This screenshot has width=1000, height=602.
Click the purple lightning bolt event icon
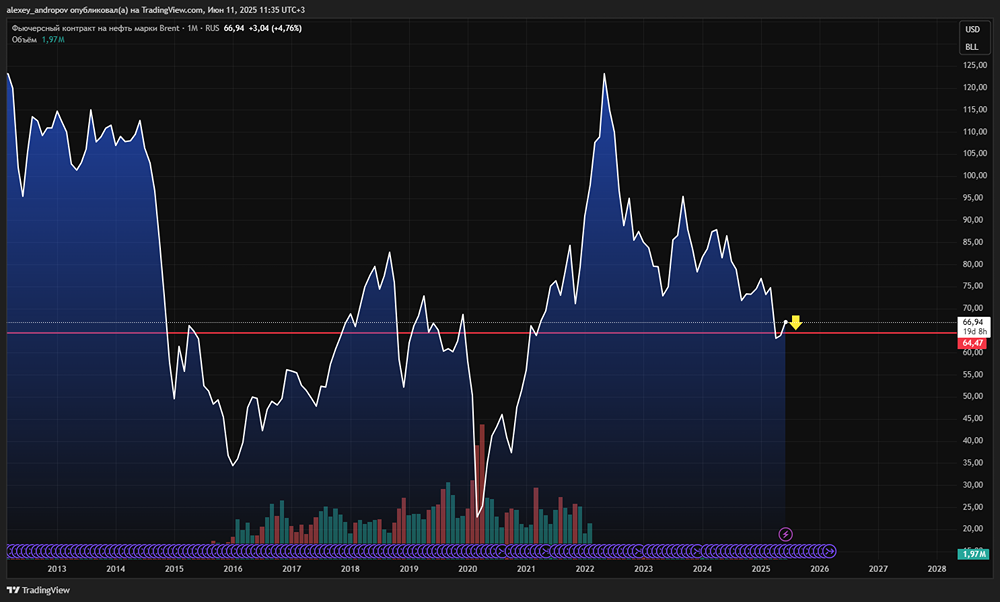click(x=786, y=534)
